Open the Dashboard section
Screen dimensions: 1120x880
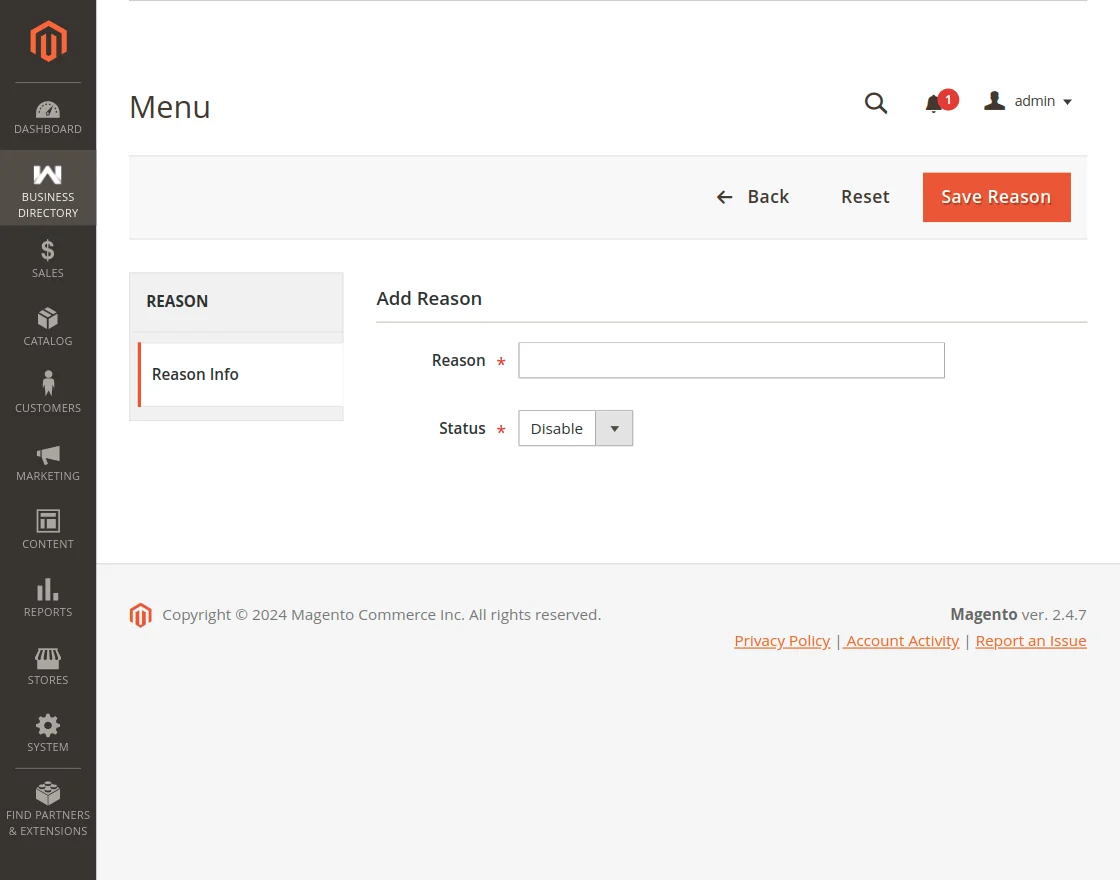[x=48, y=118]
